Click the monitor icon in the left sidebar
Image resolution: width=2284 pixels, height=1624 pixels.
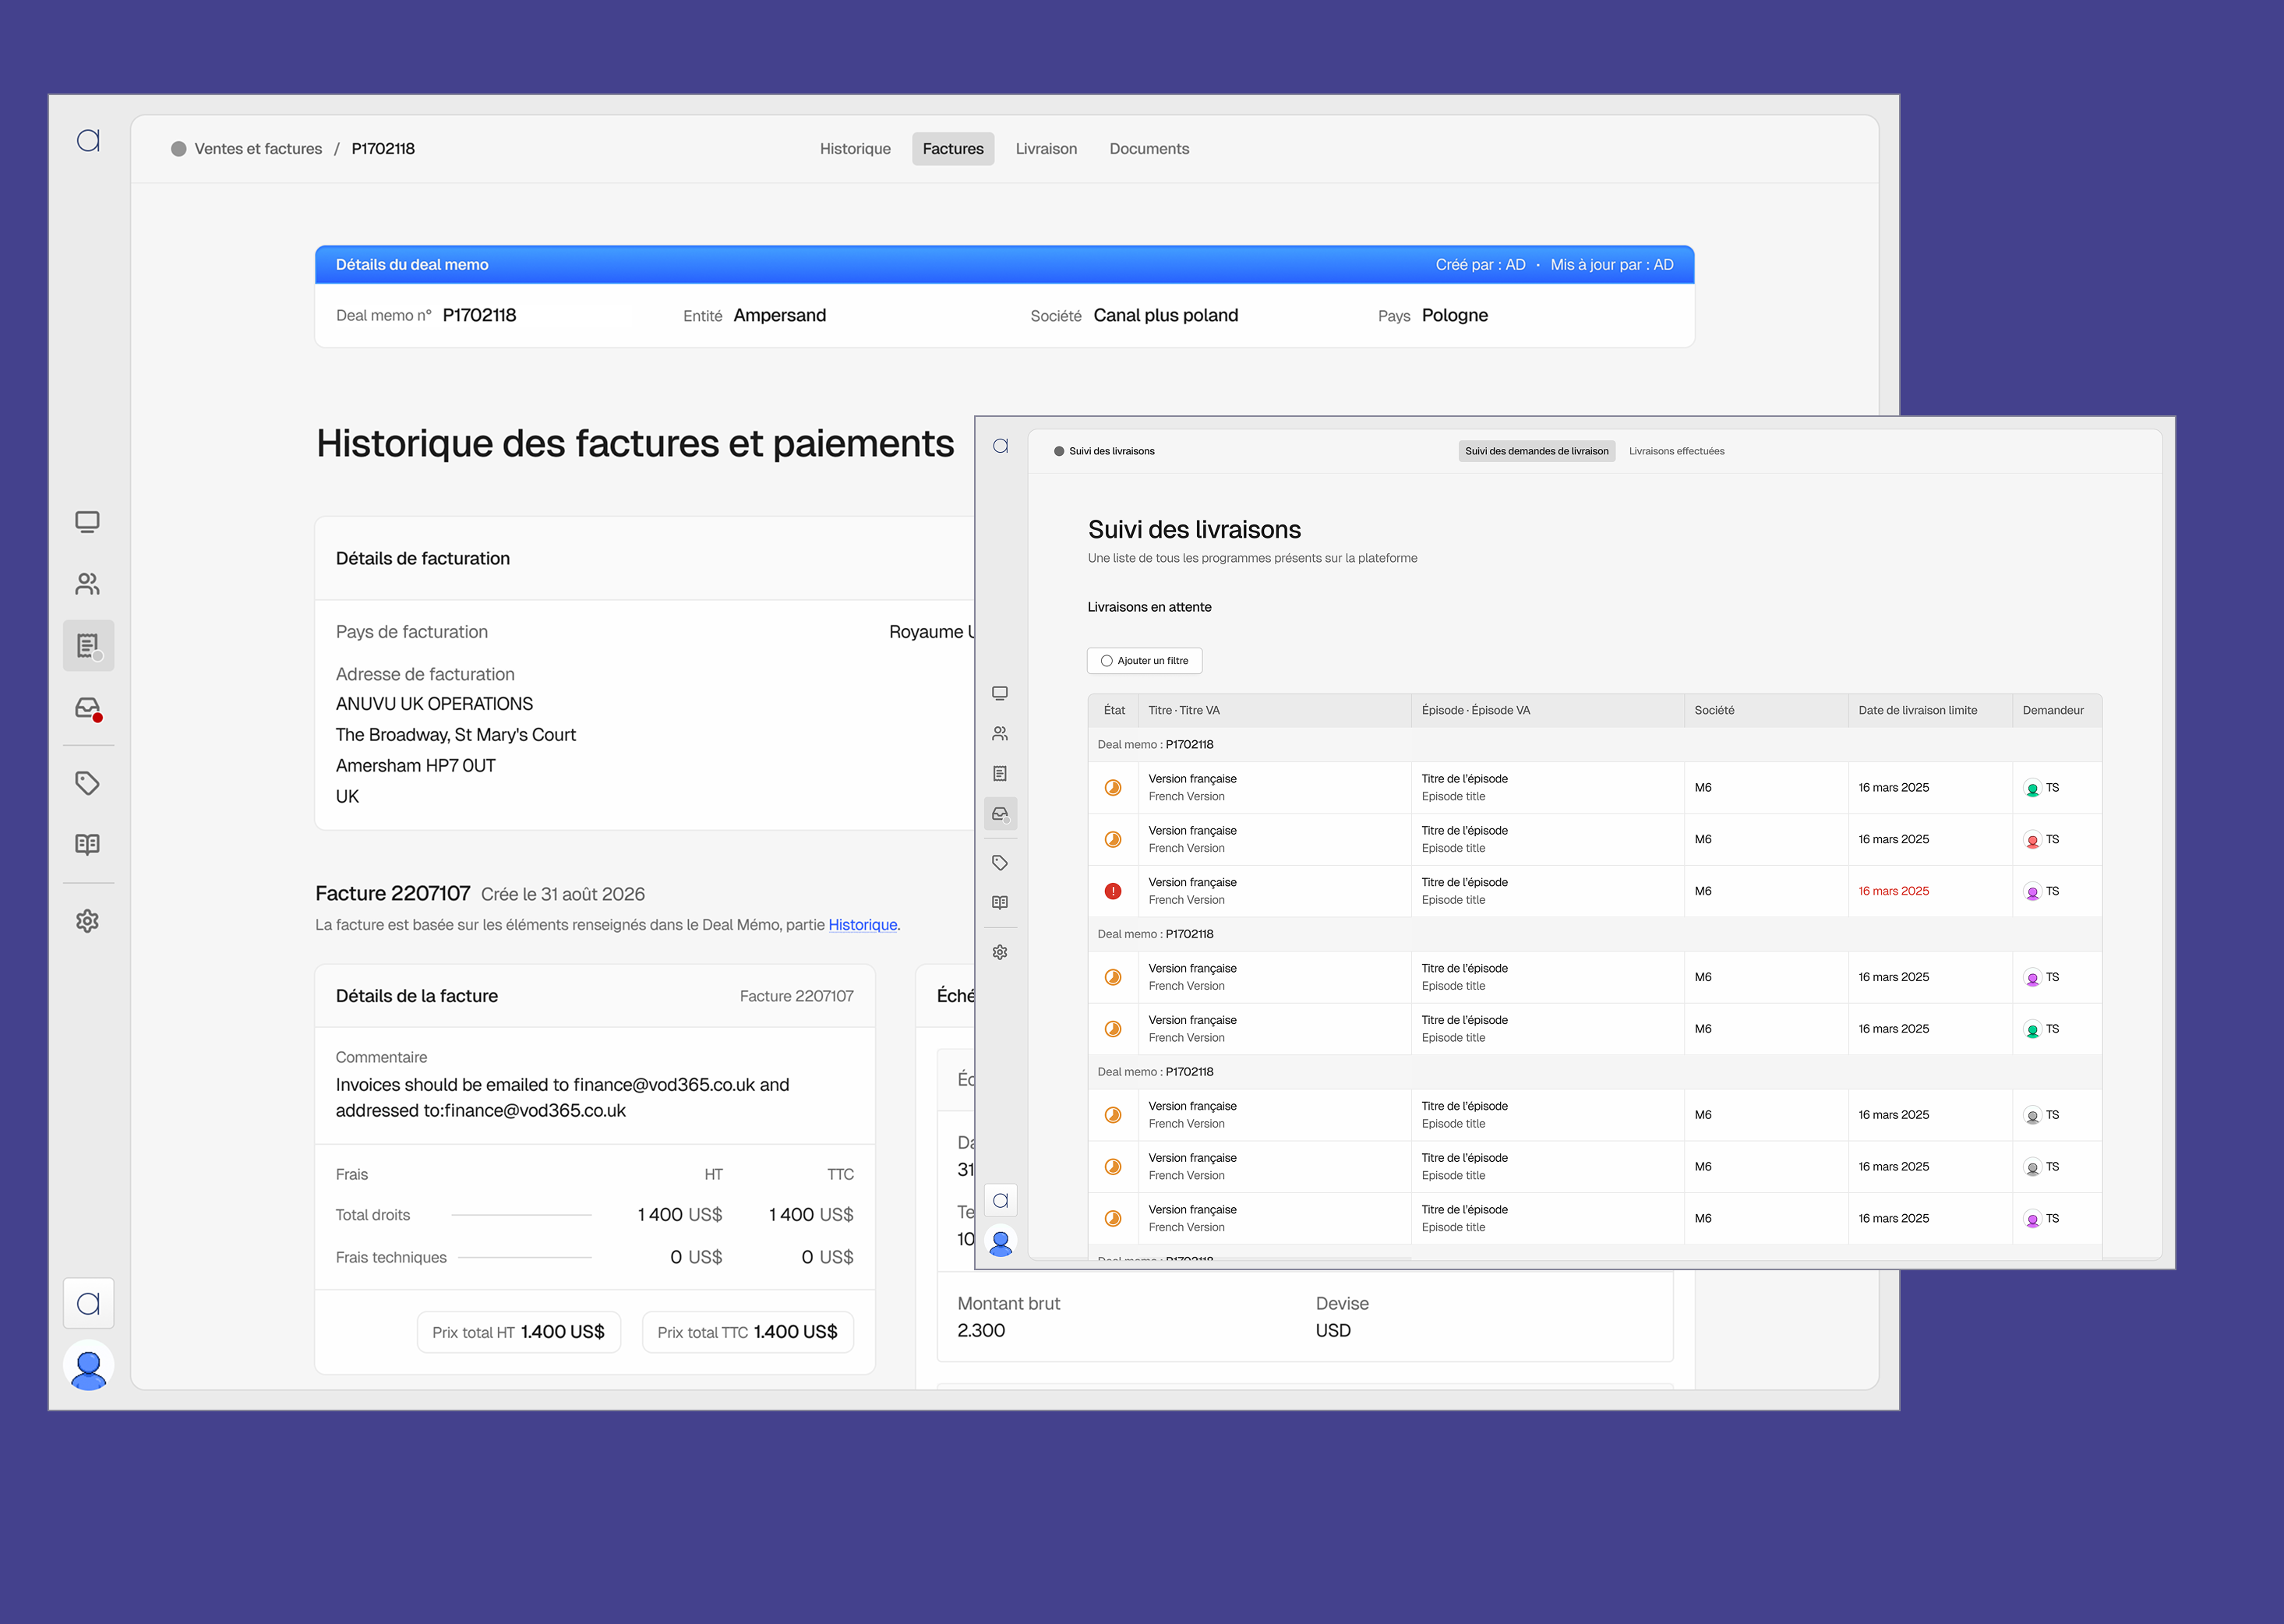point(88,522)
